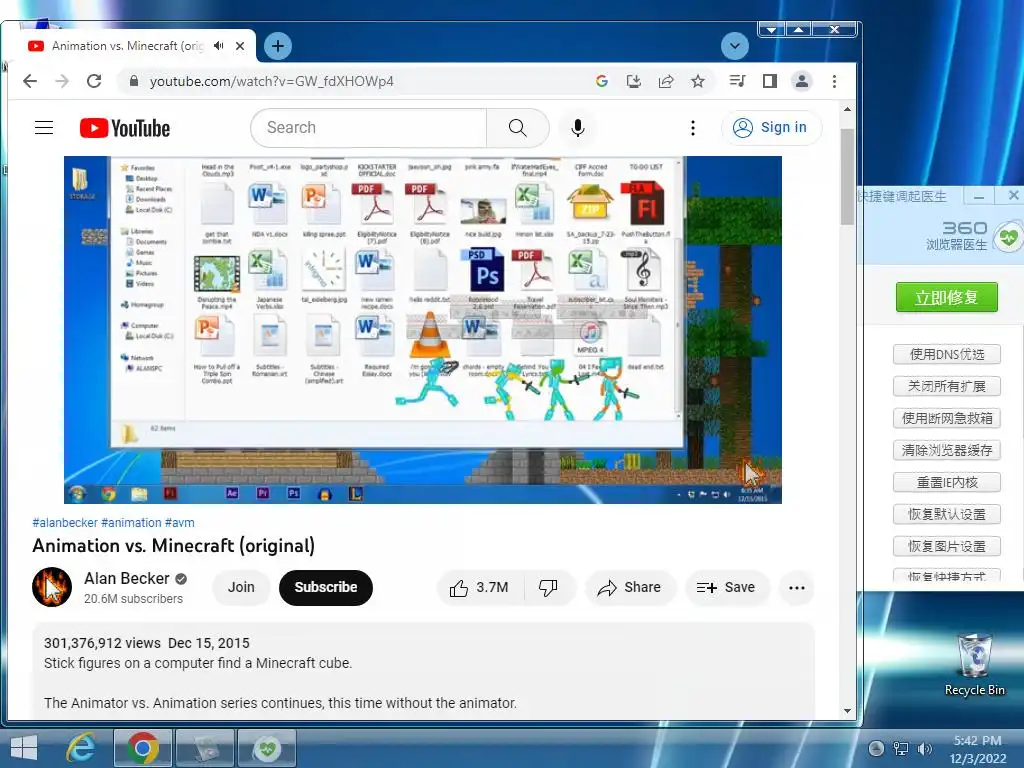The width and height of the screenshot is (1024, 768).
Task: Play the Animation vs. Minecraft video
Action: 423,329
